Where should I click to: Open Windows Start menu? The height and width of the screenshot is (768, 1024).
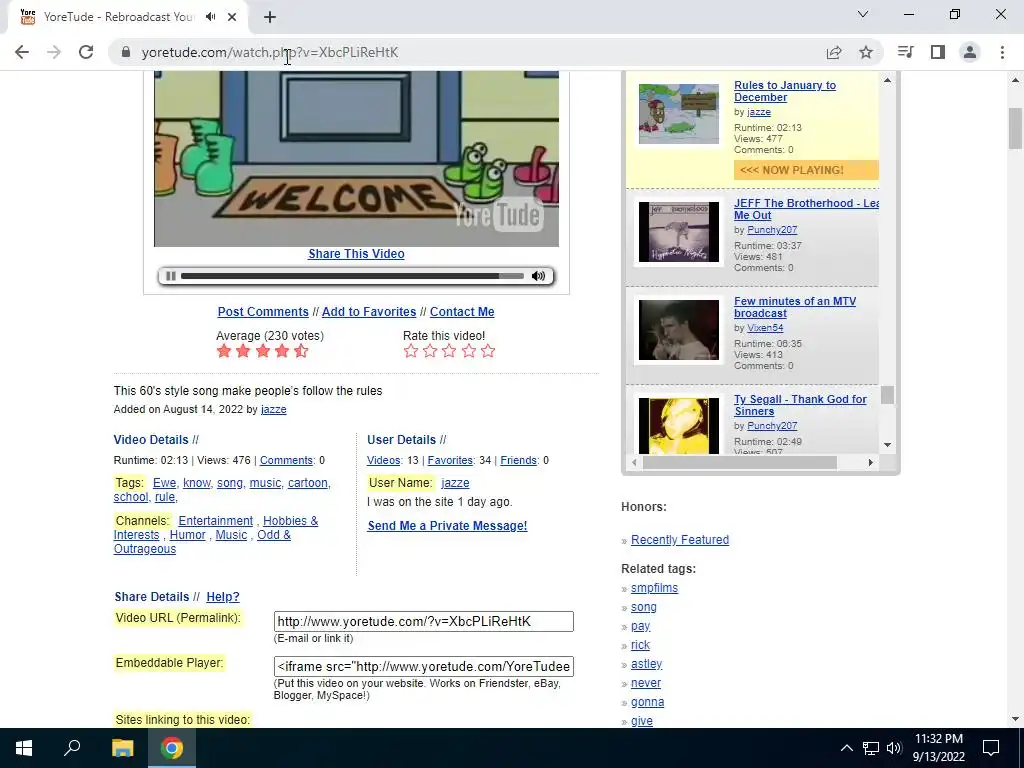coord(24,748)
